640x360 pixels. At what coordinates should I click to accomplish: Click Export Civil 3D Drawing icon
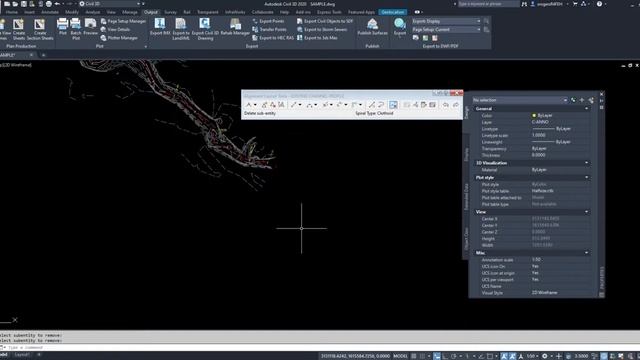205,24
